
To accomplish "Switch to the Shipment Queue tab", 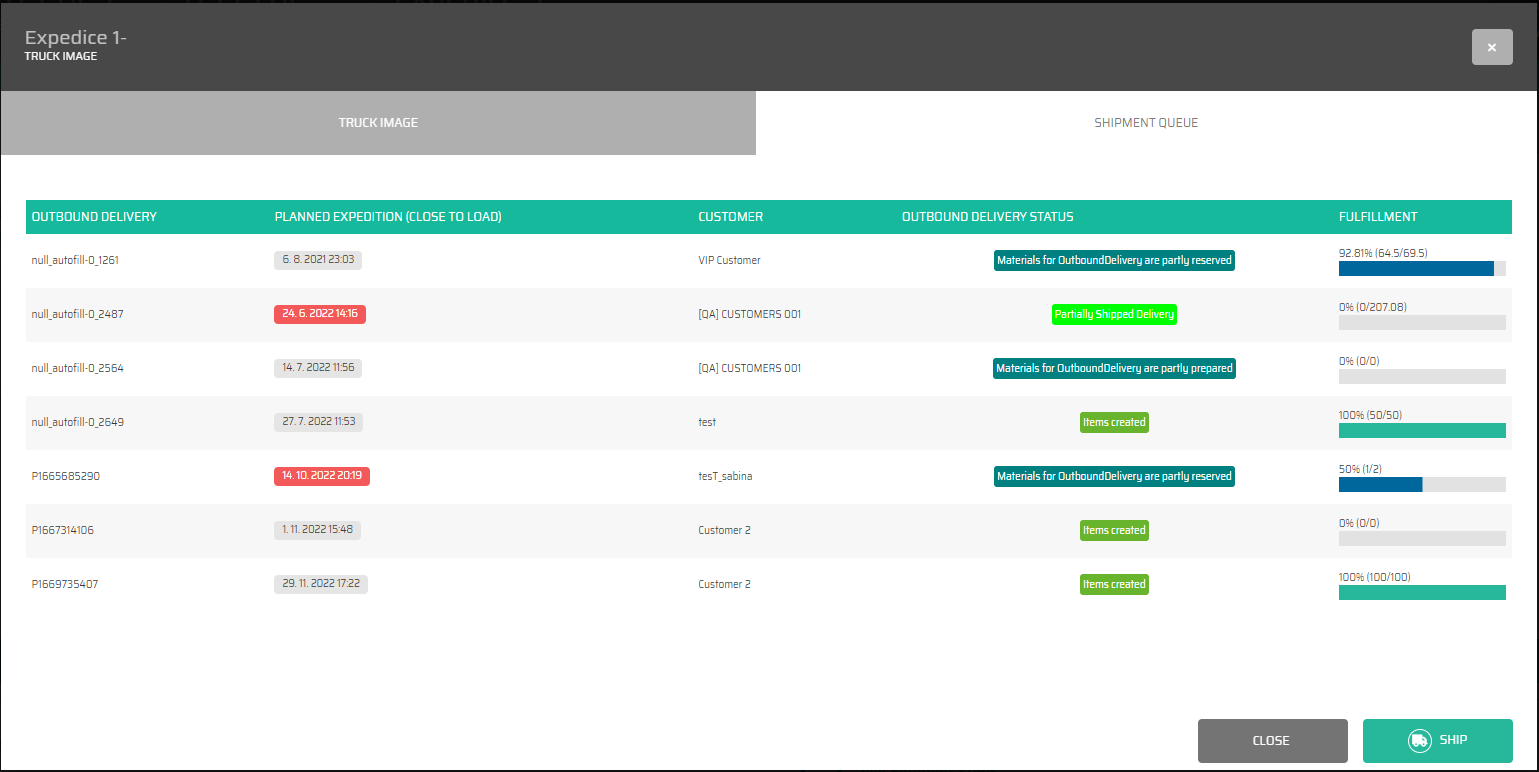I will click(1146, 123).
